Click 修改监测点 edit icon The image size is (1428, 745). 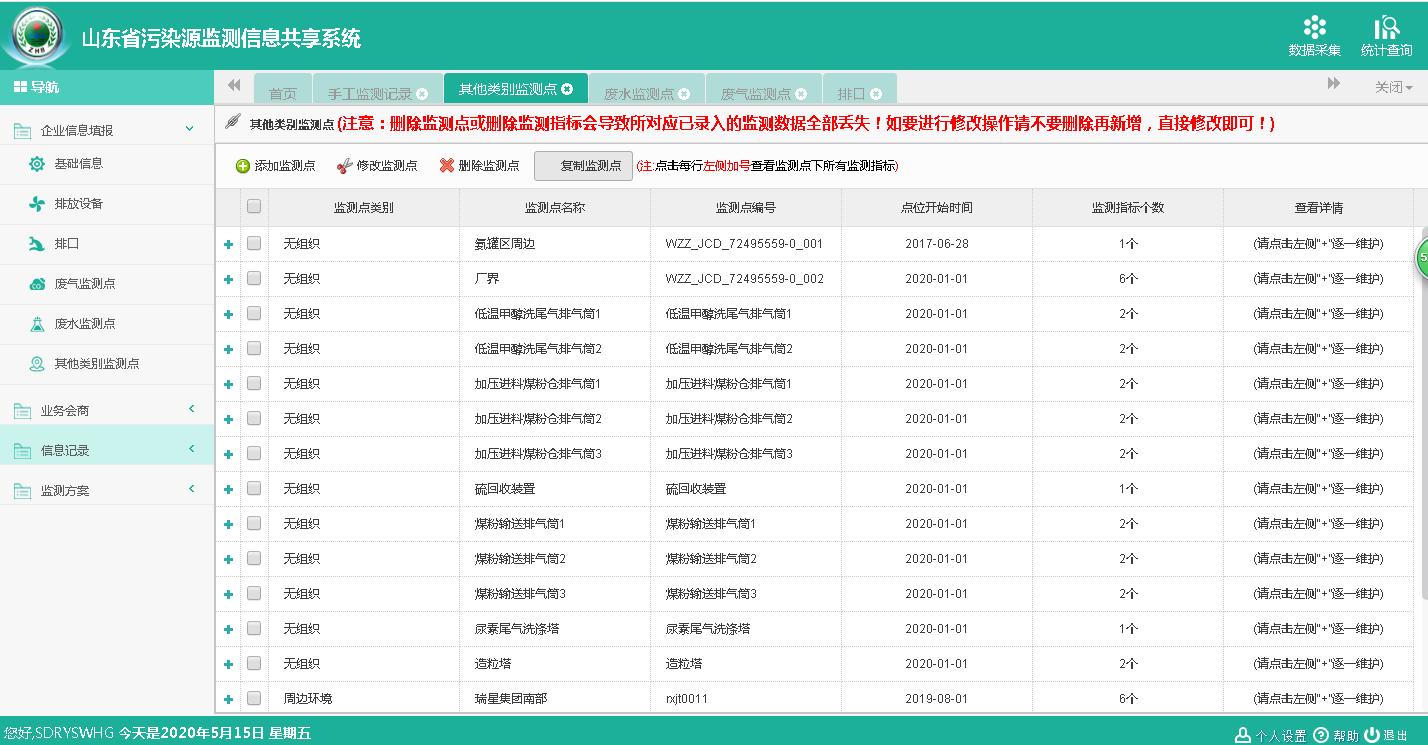[345, 166]
